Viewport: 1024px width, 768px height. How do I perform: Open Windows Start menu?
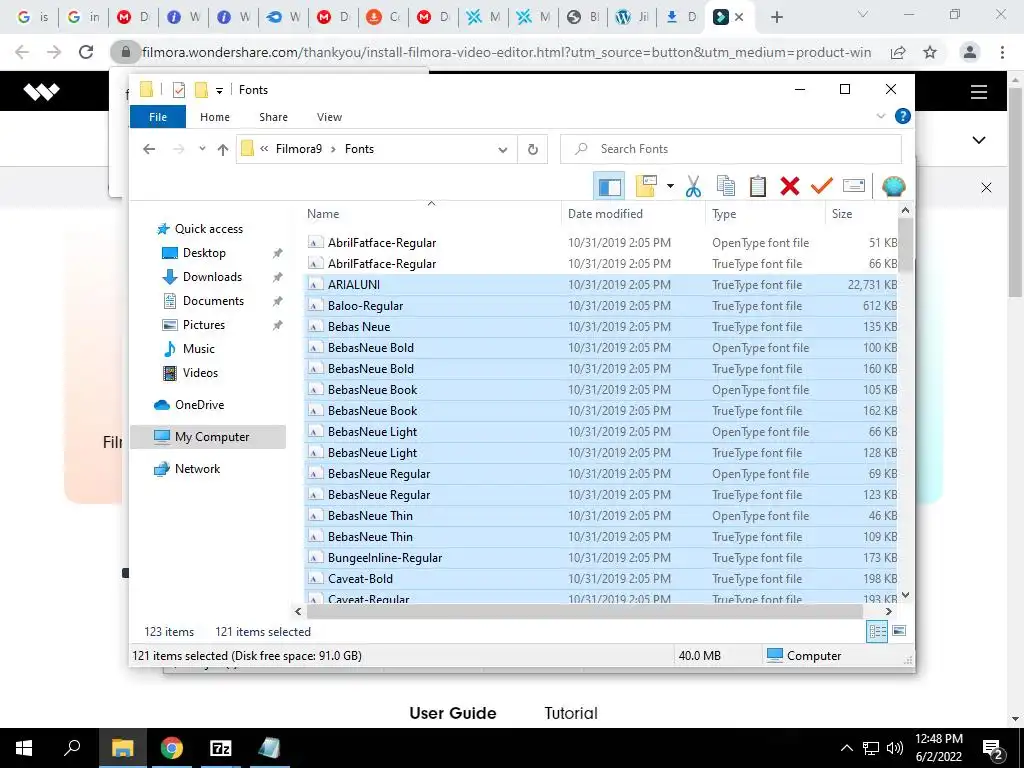tap(24, 748)
